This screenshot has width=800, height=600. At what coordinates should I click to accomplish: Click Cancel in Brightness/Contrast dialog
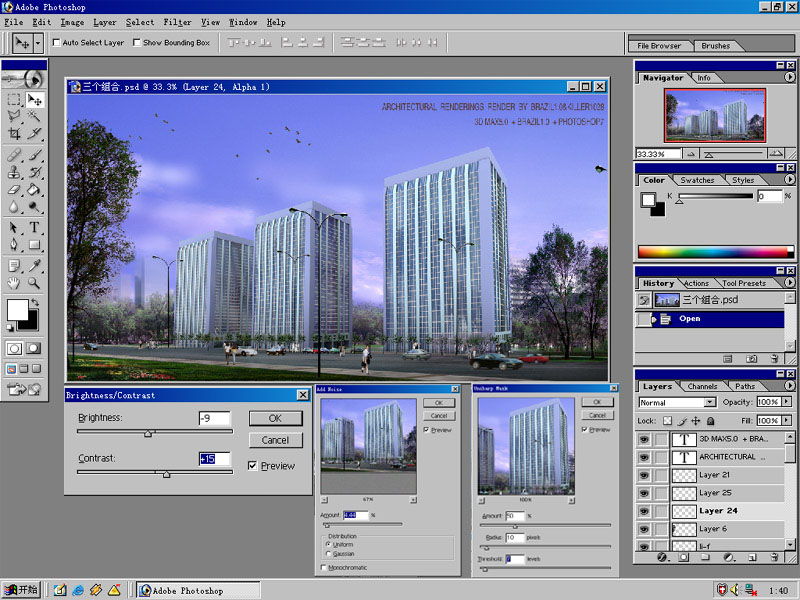[x=276, y=440]
